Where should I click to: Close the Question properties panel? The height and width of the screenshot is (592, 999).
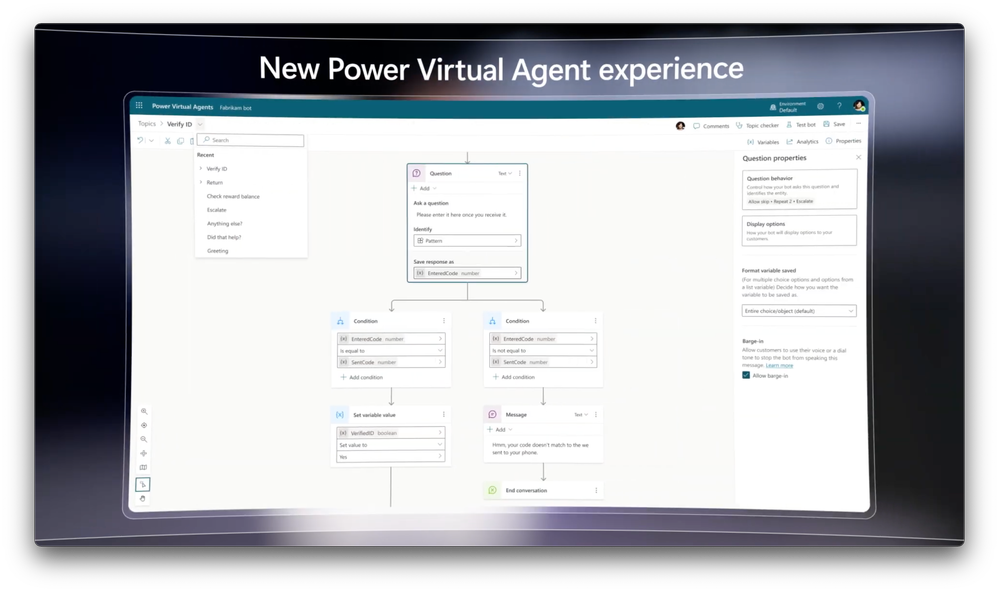coord(858,157)
